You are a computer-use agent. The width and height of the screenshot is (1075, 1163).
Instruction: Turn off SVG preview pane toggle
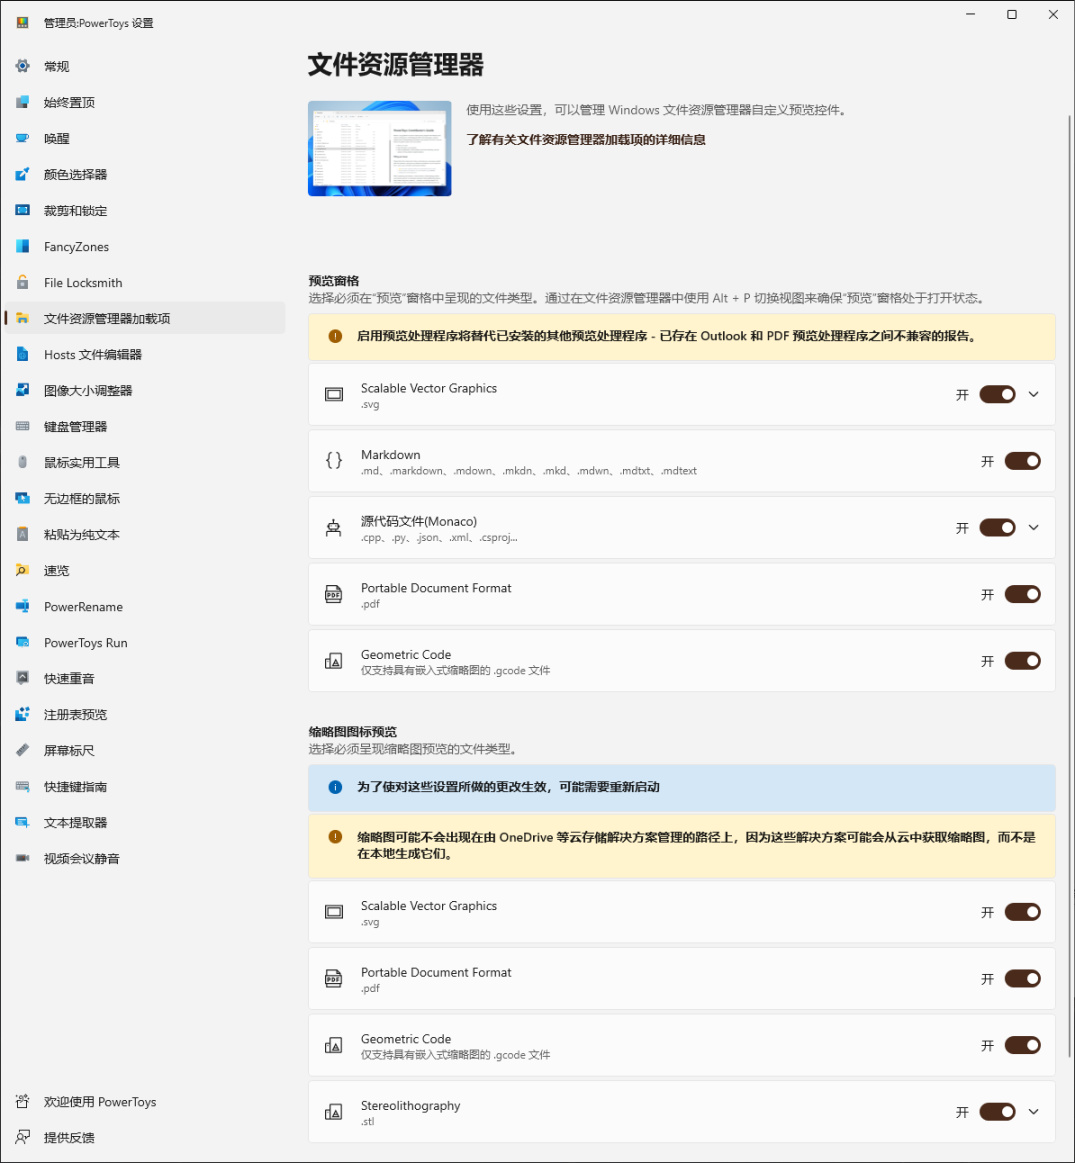[997, 395]
